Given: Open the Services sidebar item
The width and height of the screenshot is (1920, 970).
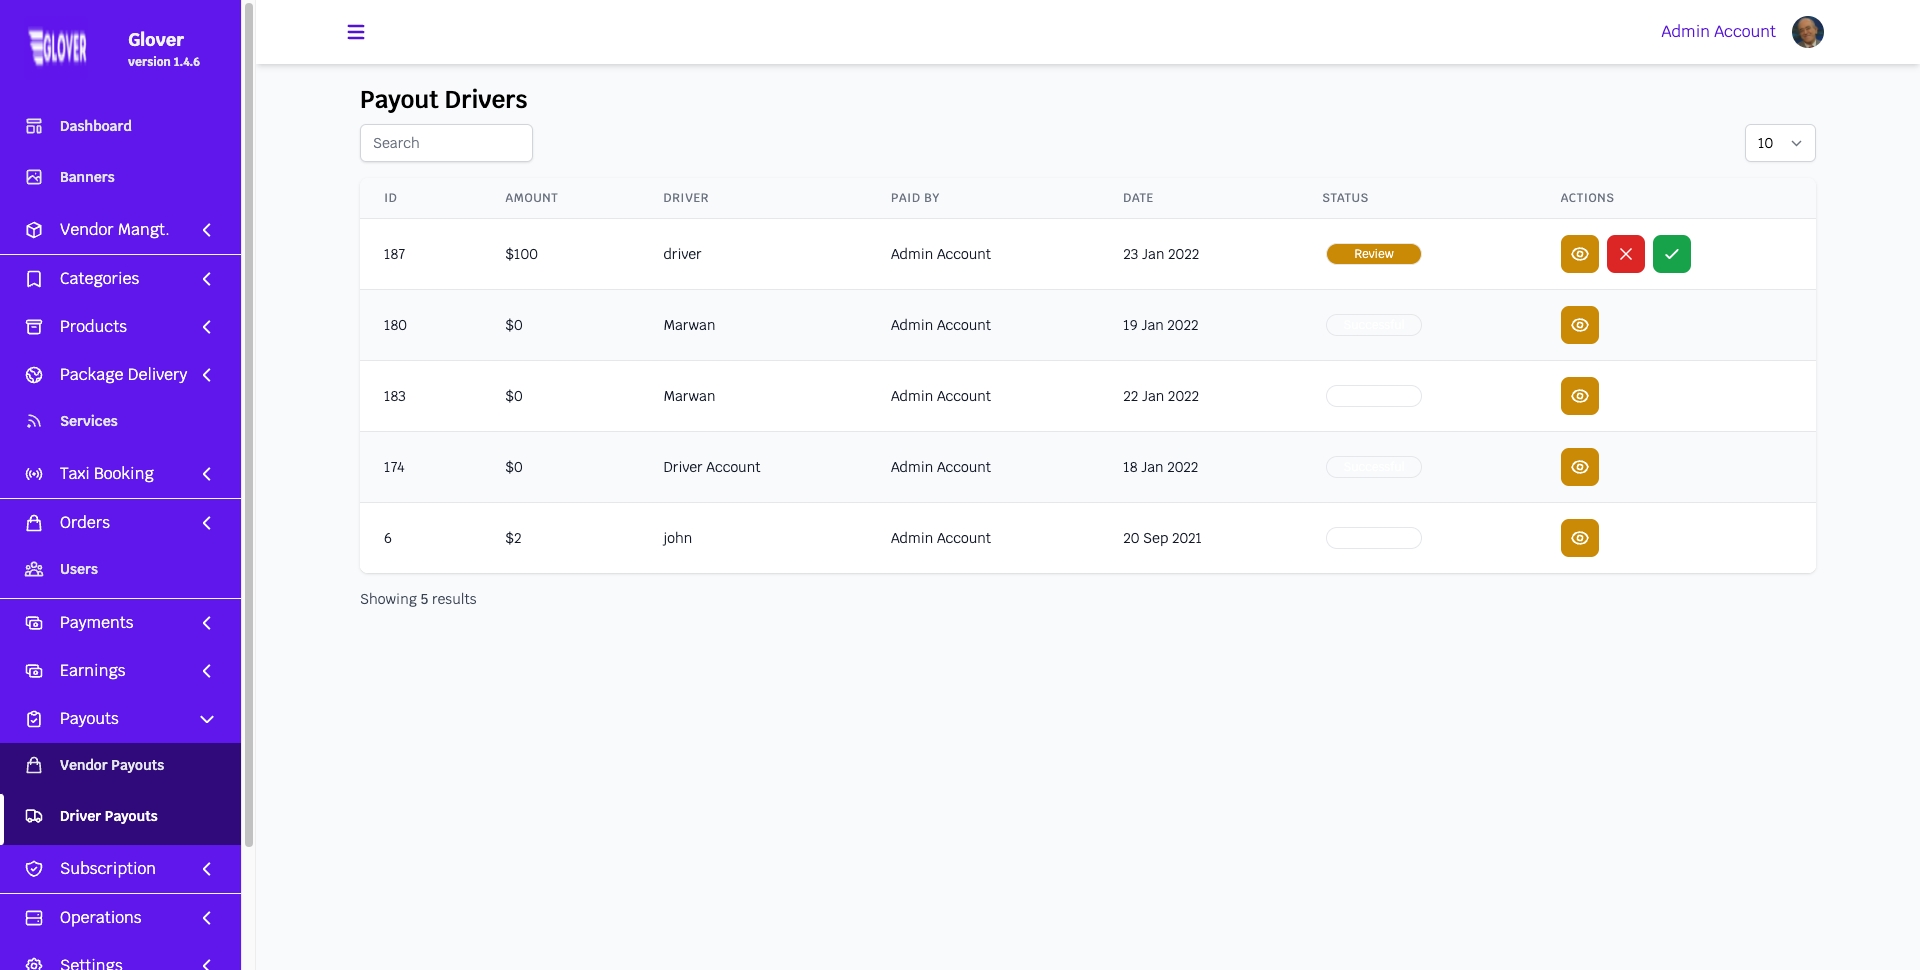Looking at the screenshot, I should click(88, 421).
